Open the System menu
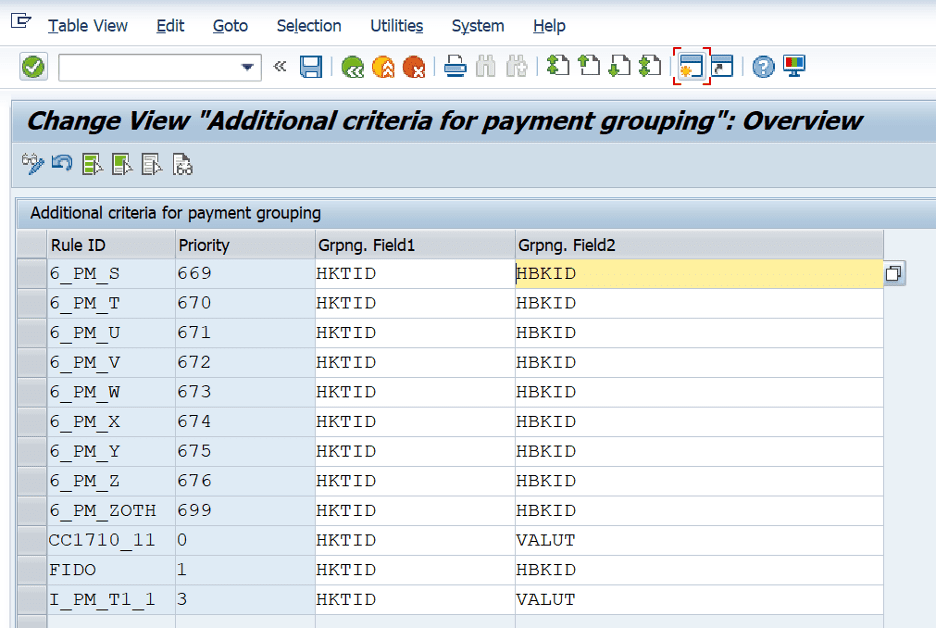936x628 pixels. pos(478,26)
